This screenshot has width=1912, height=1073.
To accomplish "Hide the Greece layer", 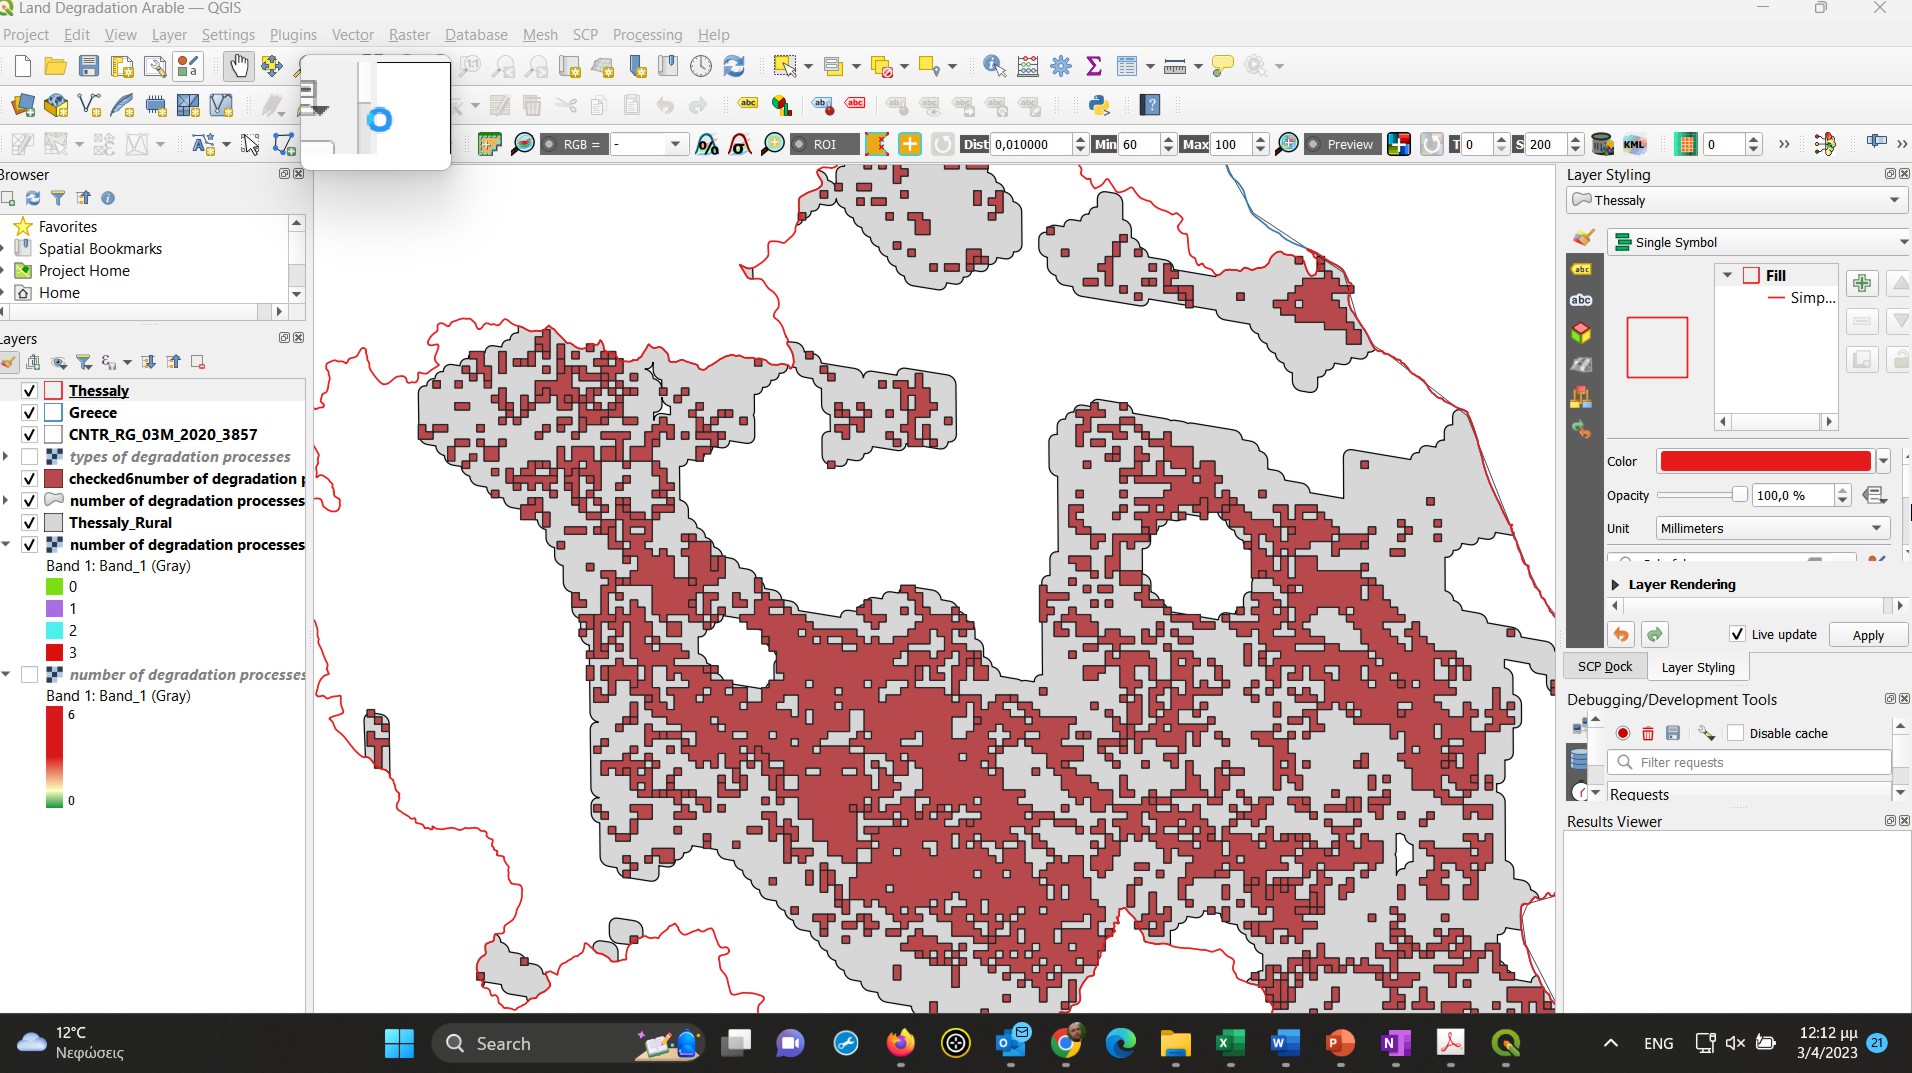I will 29,412.
